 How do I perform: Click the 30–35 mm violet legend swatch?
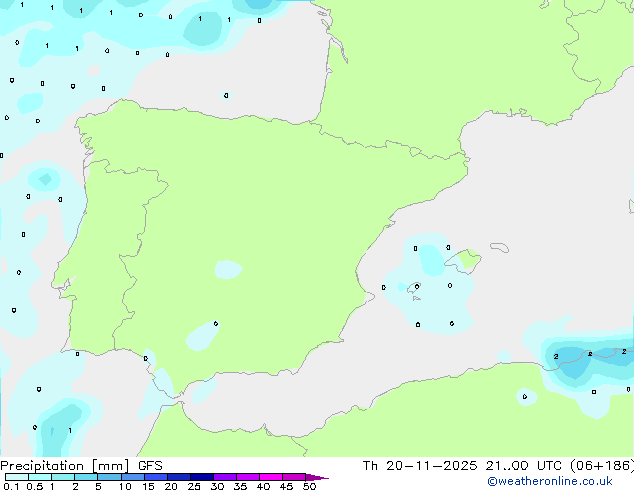225,477
